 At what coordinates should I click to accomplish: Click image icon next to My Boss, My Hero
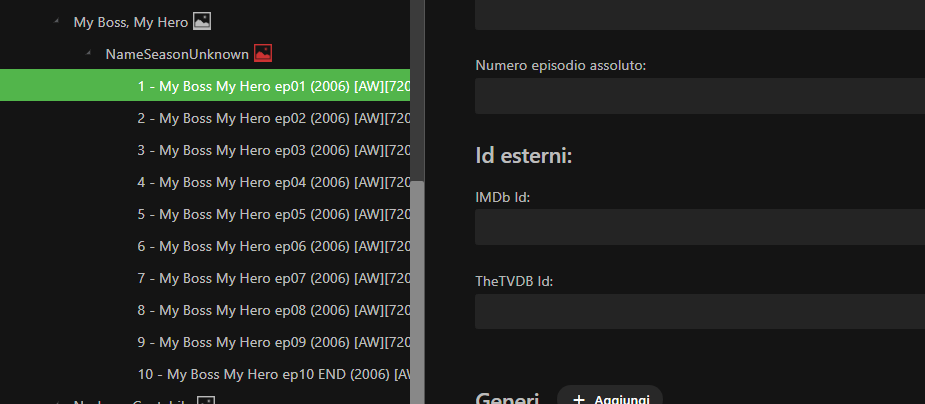tap(202, 22)
